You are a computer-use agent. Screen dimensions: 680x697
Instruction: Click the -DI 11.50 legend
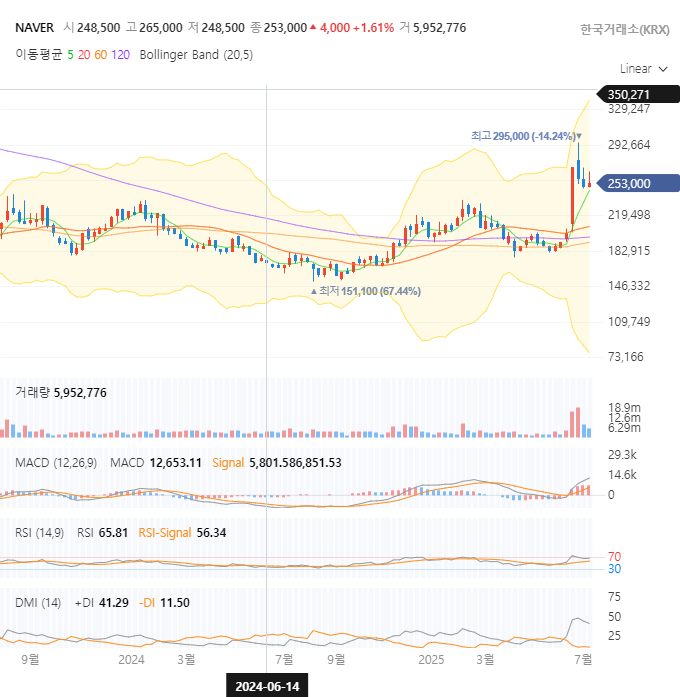point(164,603)
